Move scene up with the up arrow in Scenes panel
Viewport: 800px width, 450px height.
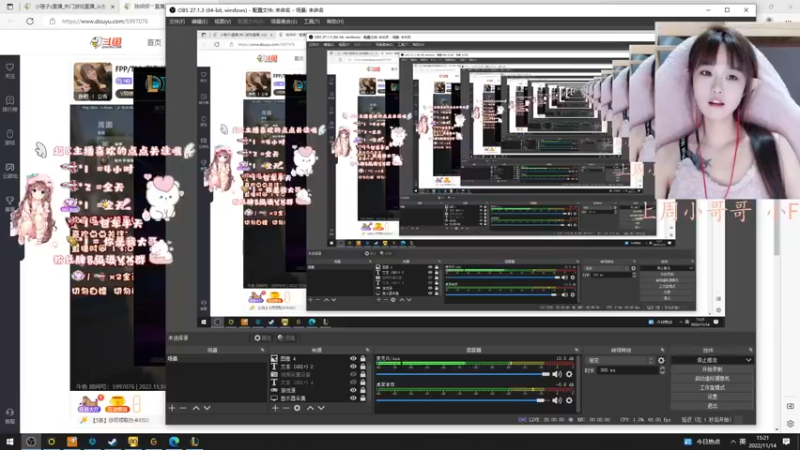pyautogui.click(x=196, y=408)
